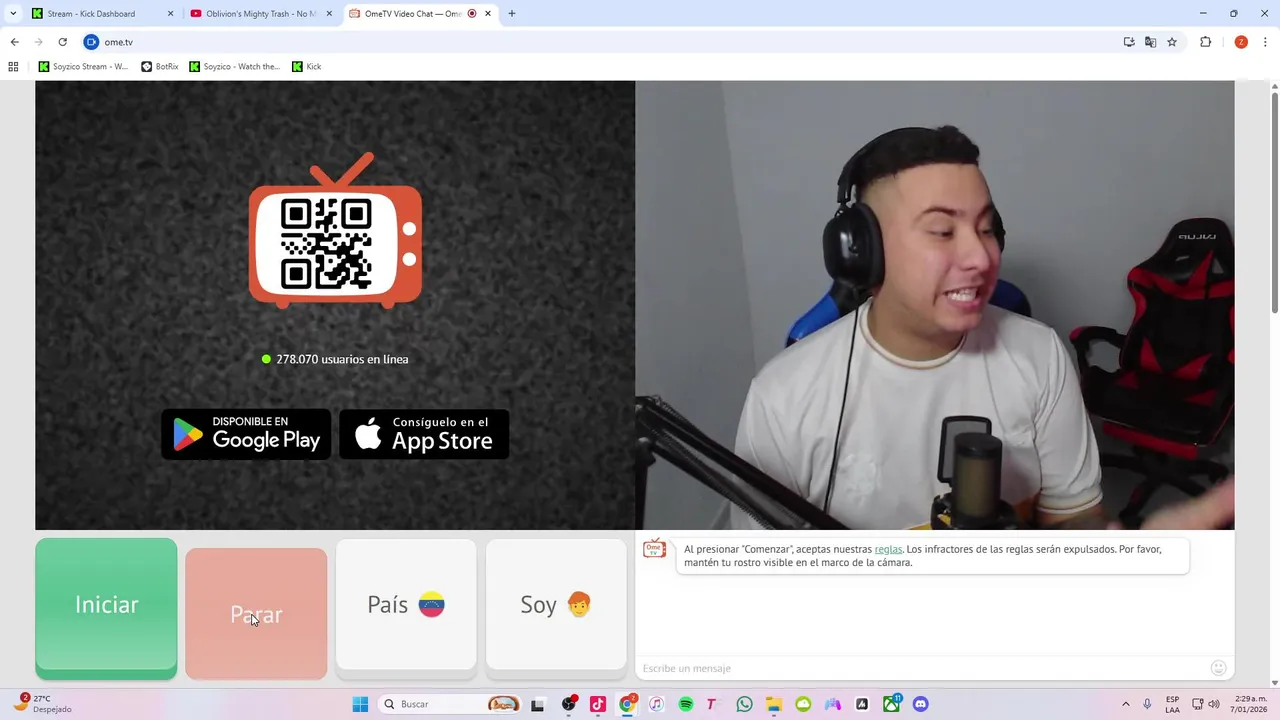Image resolution: width=1280 pixels, height=720 pixels.
Task: Open WhatsApp from the taskbar
Action: [x=744, y=704]
